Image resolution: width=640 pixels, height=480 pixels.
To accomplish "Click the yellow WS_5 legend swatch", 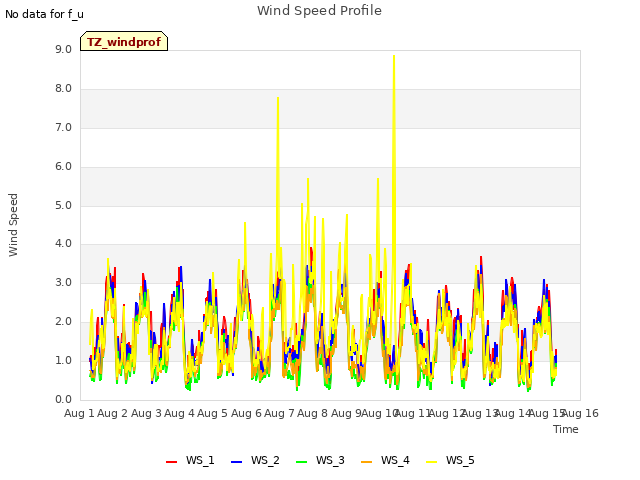I will click(431, 462).
